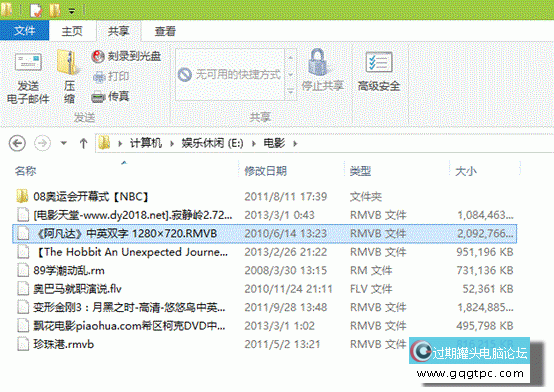Sort by the 类型 column header
The height and width of the screenshot is (392, 554).
tap(360, 171)
